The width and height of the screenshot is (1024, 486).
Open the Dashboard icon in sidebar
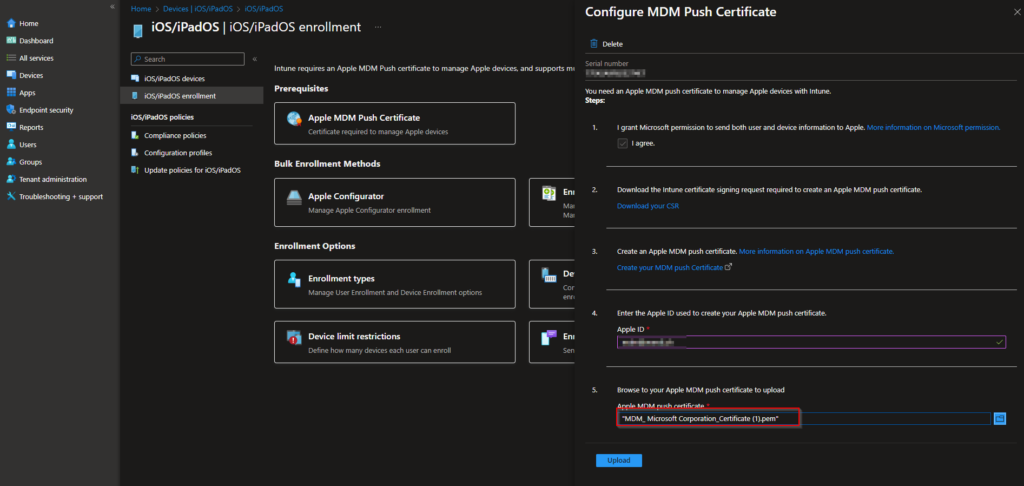pyautogui.click(x=11, y=40)
